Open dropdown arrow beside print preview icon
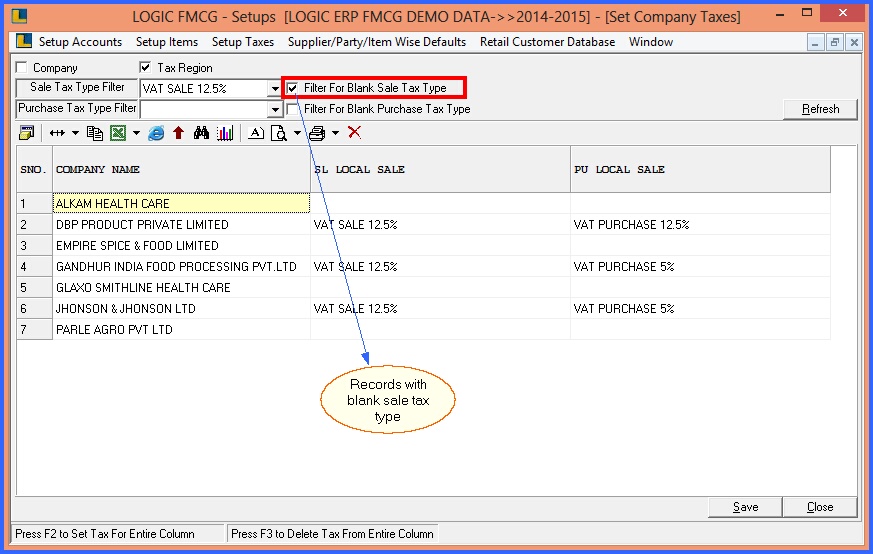This screenshot has height=554, width=873. coord(297,133)
